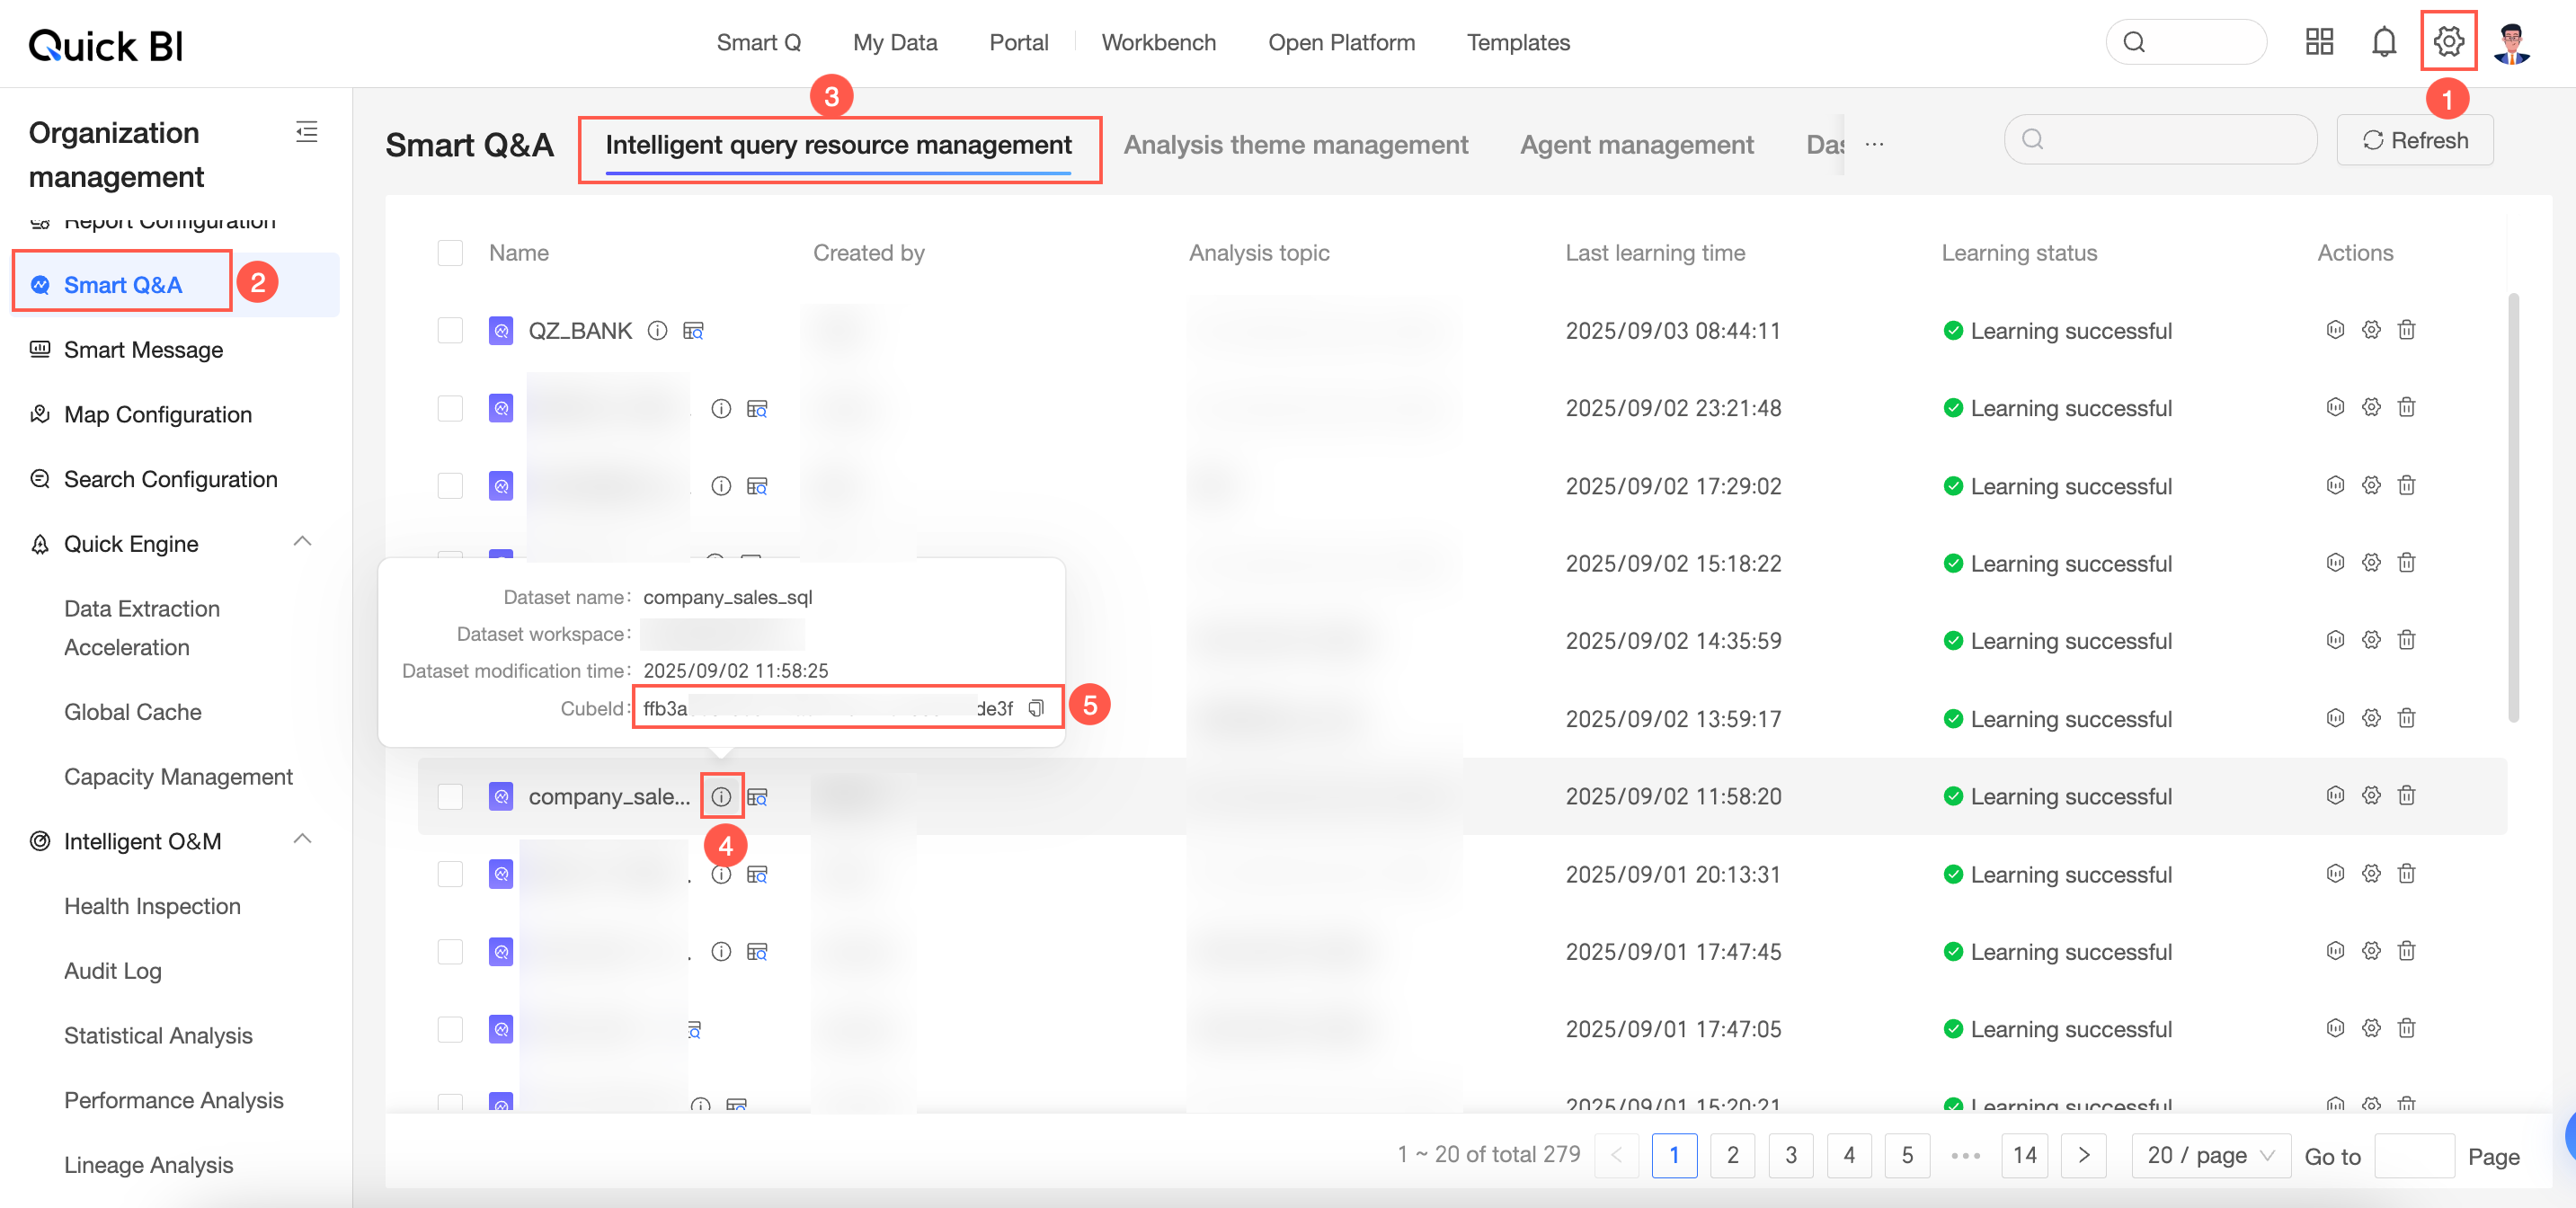Collapse the Intelligent O&M section
This screenshot has height=1208, width=2576.
(302, 839)
